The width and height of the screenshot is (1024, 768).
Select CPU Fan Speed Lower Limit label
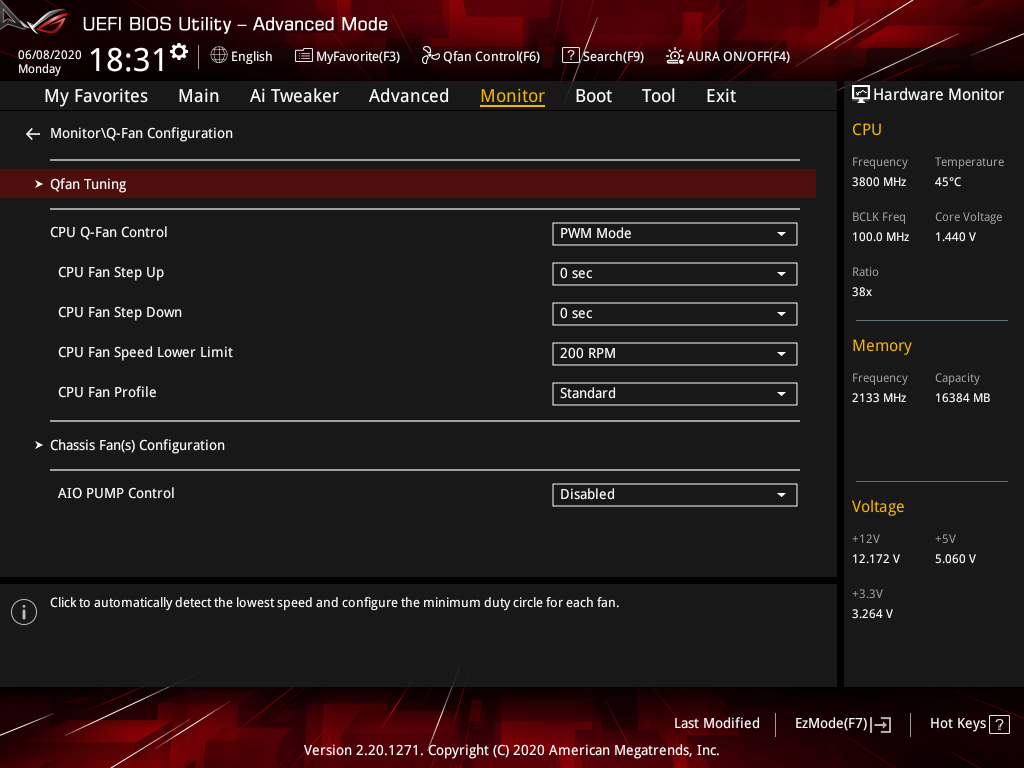pyautogui.click(x=145, y=352)
